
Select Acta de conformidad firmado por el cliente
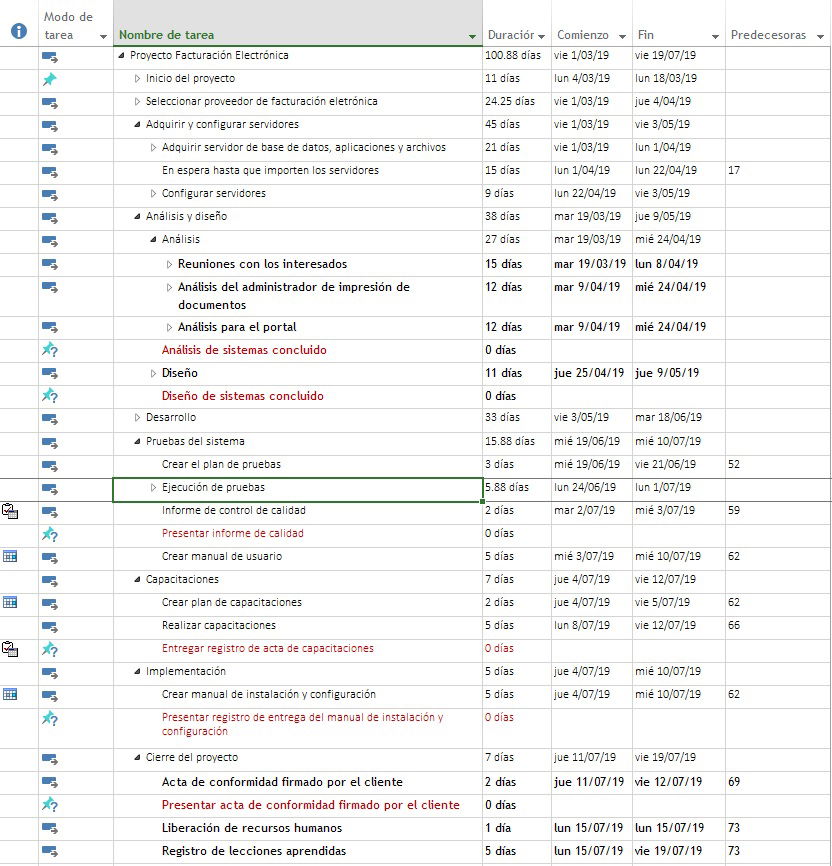[282, 782]
